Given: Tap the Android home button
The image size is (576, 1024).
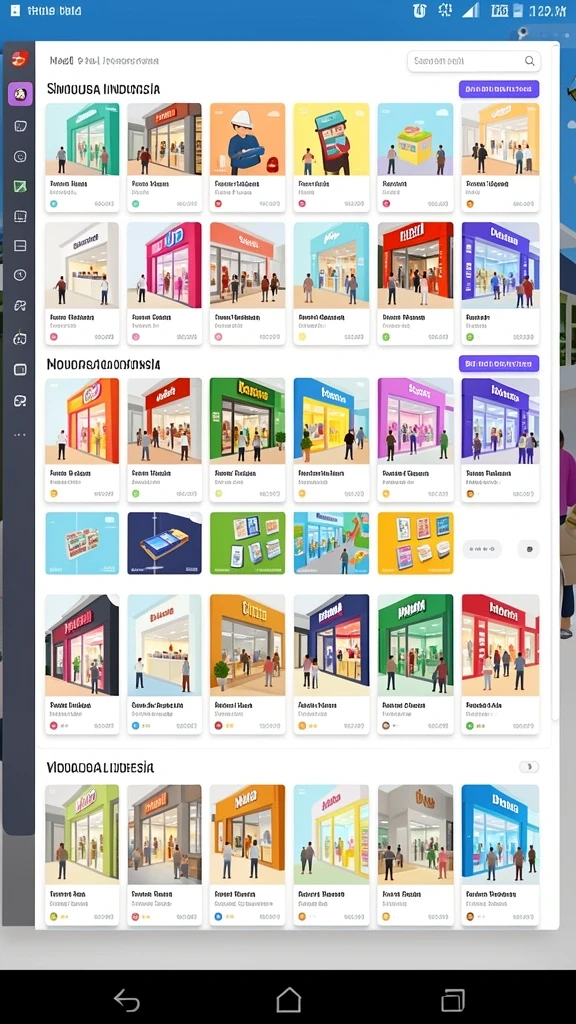Looking at the screenshot, I should click(x=288, y=999).
